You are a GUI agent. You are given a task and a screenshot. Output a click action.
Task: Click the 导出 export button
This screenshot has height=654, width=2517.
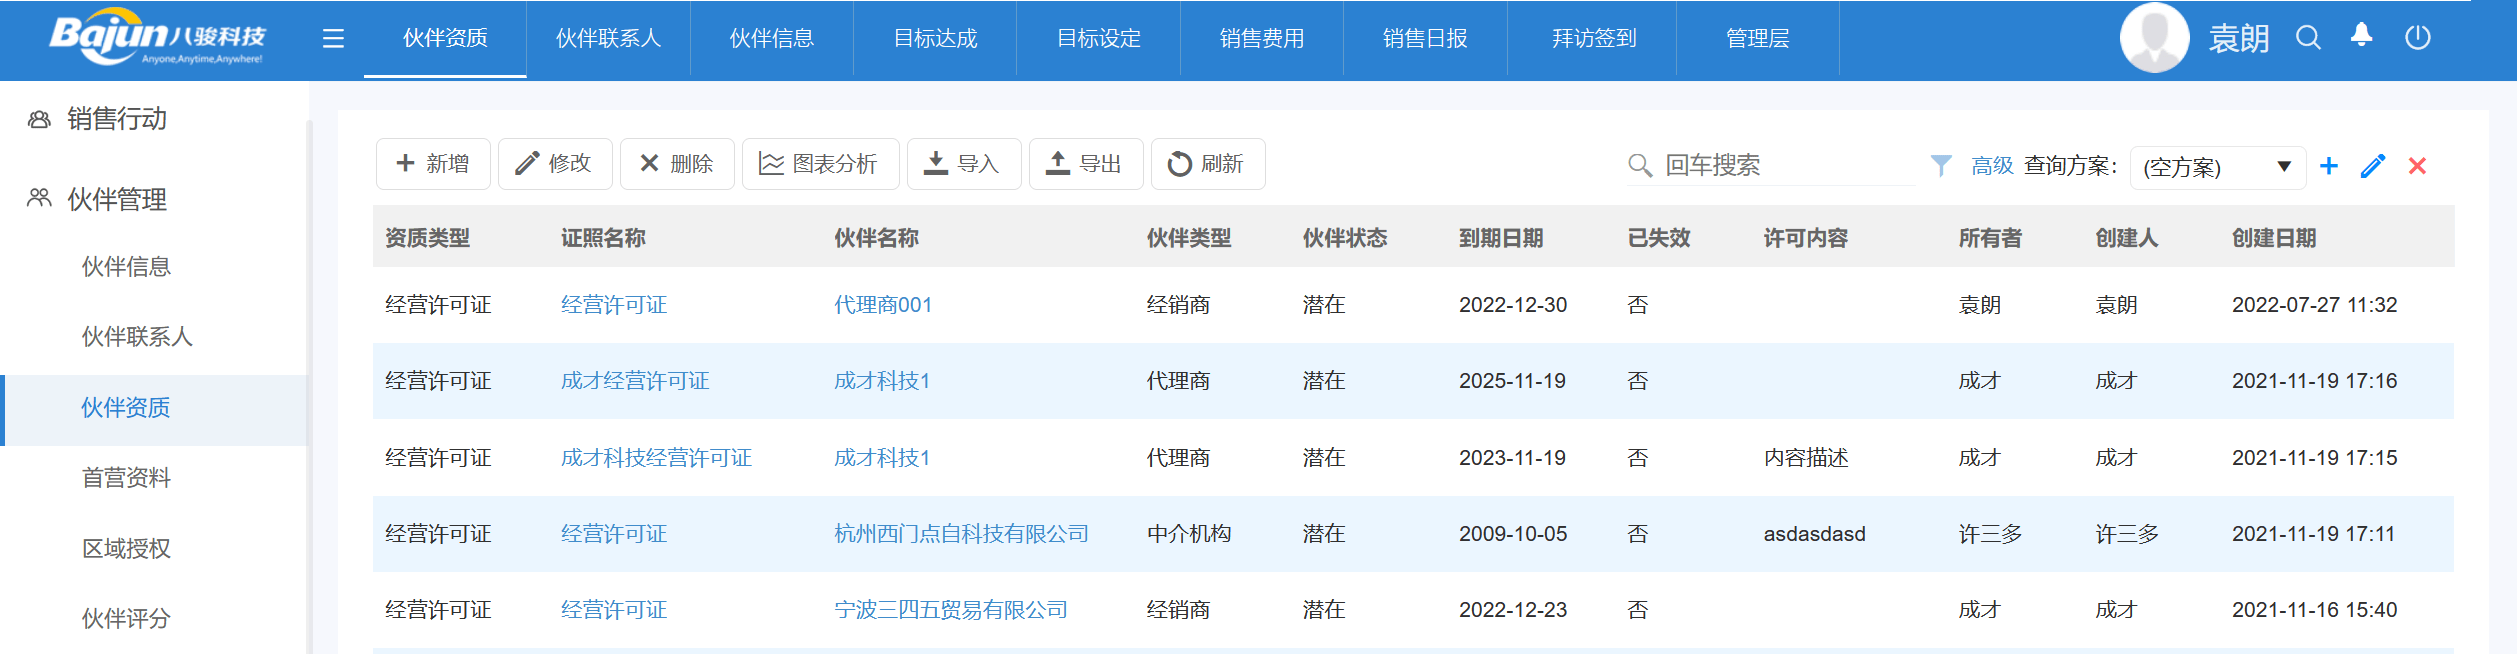point(1085,164)
